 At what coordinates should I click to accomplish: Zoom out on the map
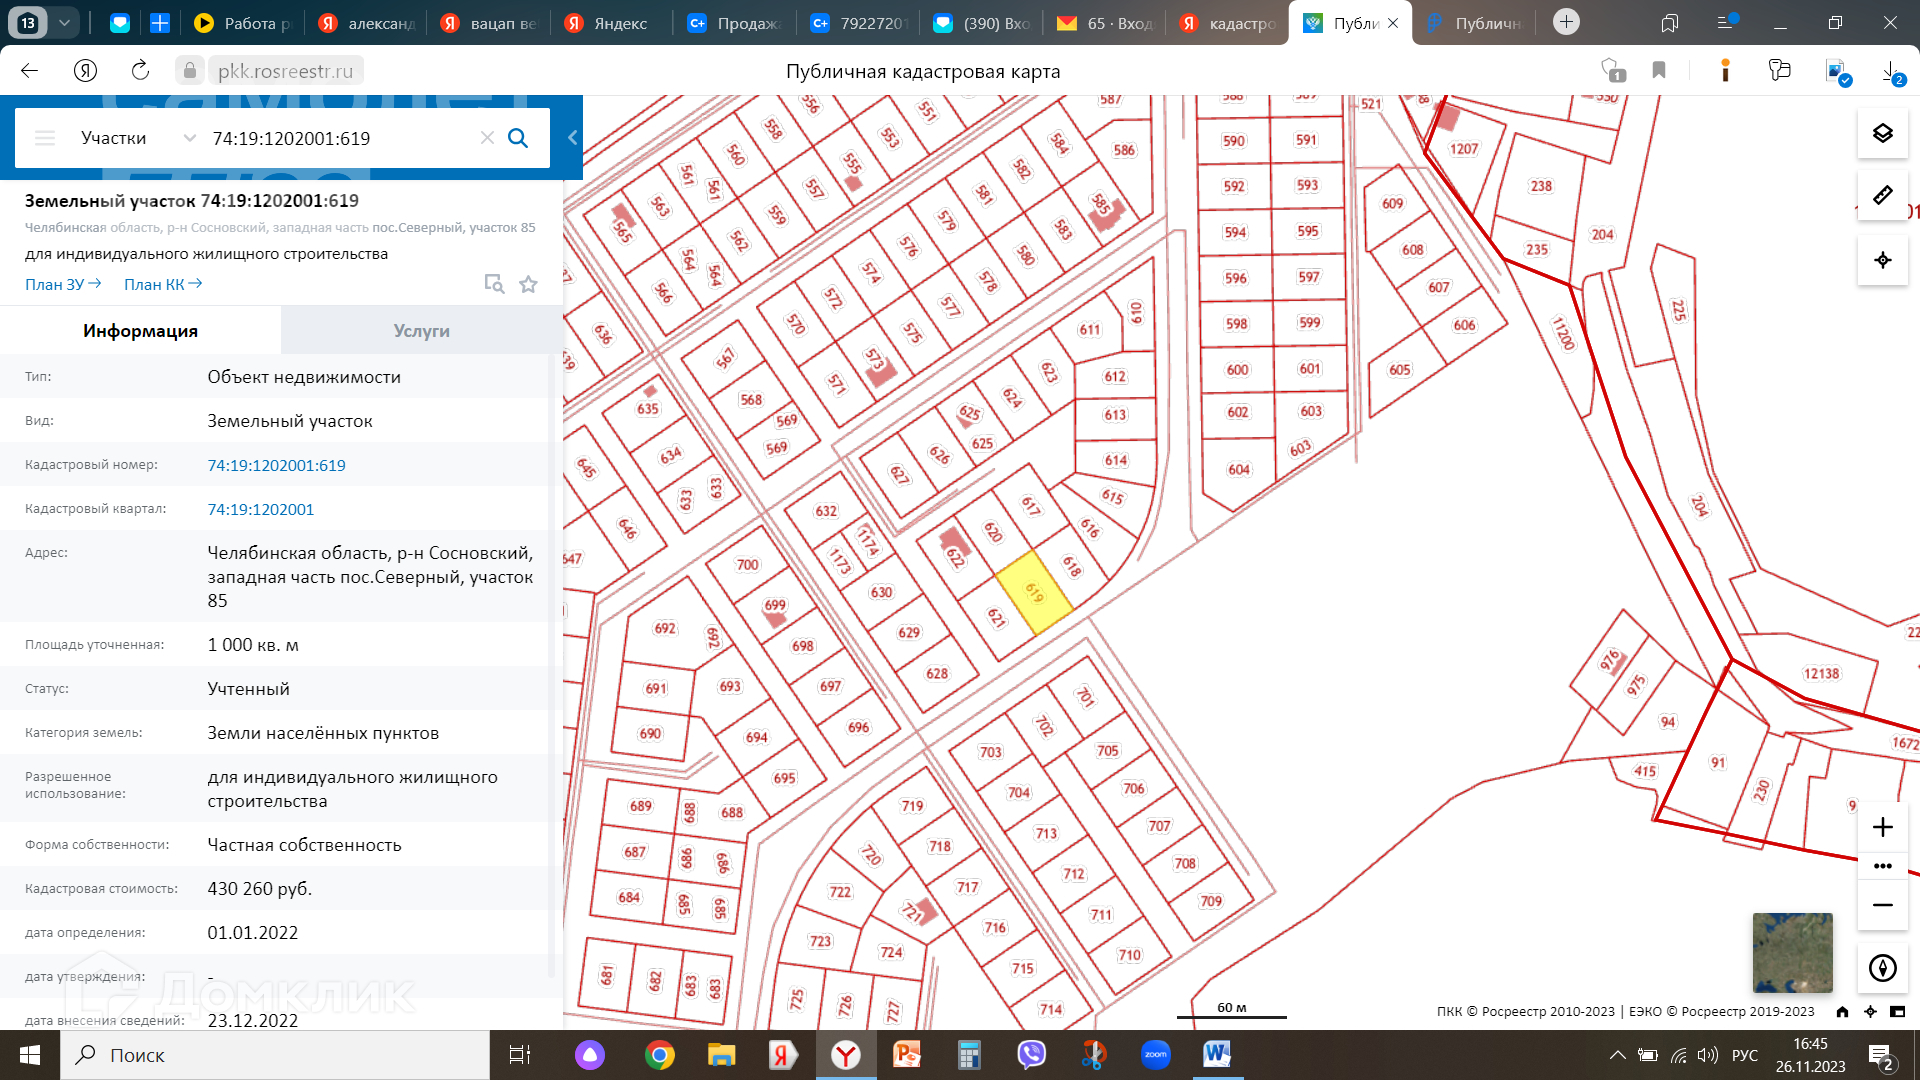(x=1882, y=905)
